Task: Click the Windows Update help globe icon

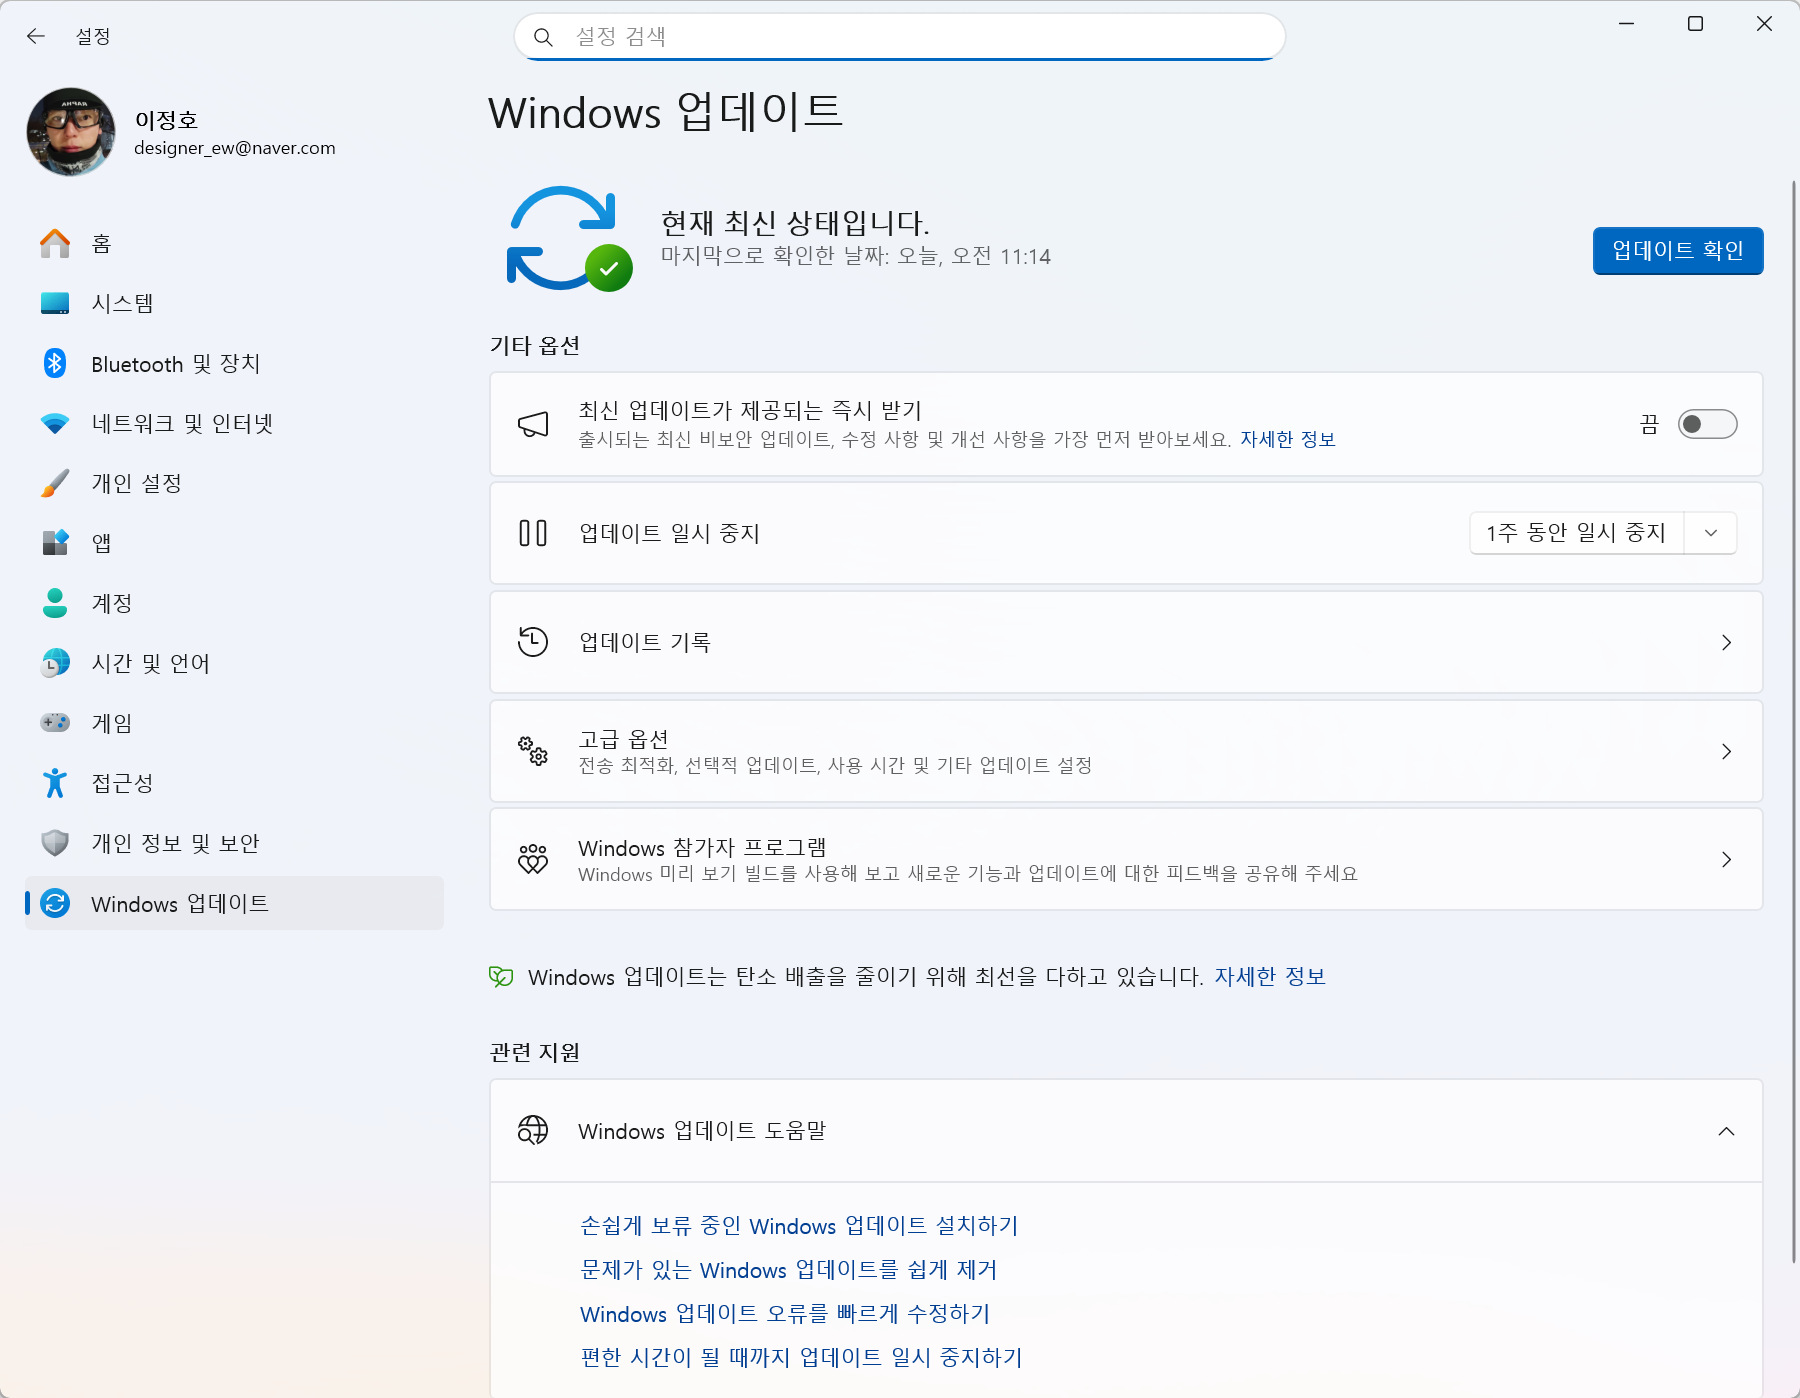Action: [x=533, y=1131]
